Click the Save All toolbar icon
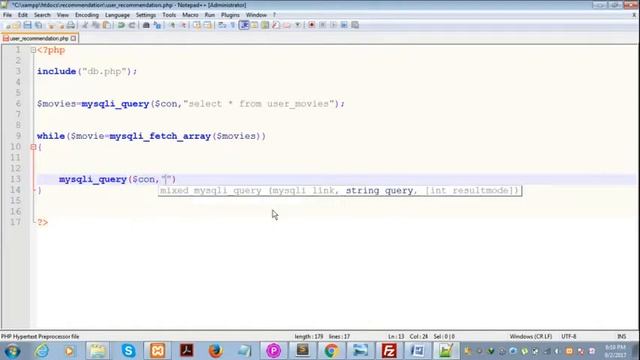Screen dimensions: 640x360 click(x=38, y=25)
